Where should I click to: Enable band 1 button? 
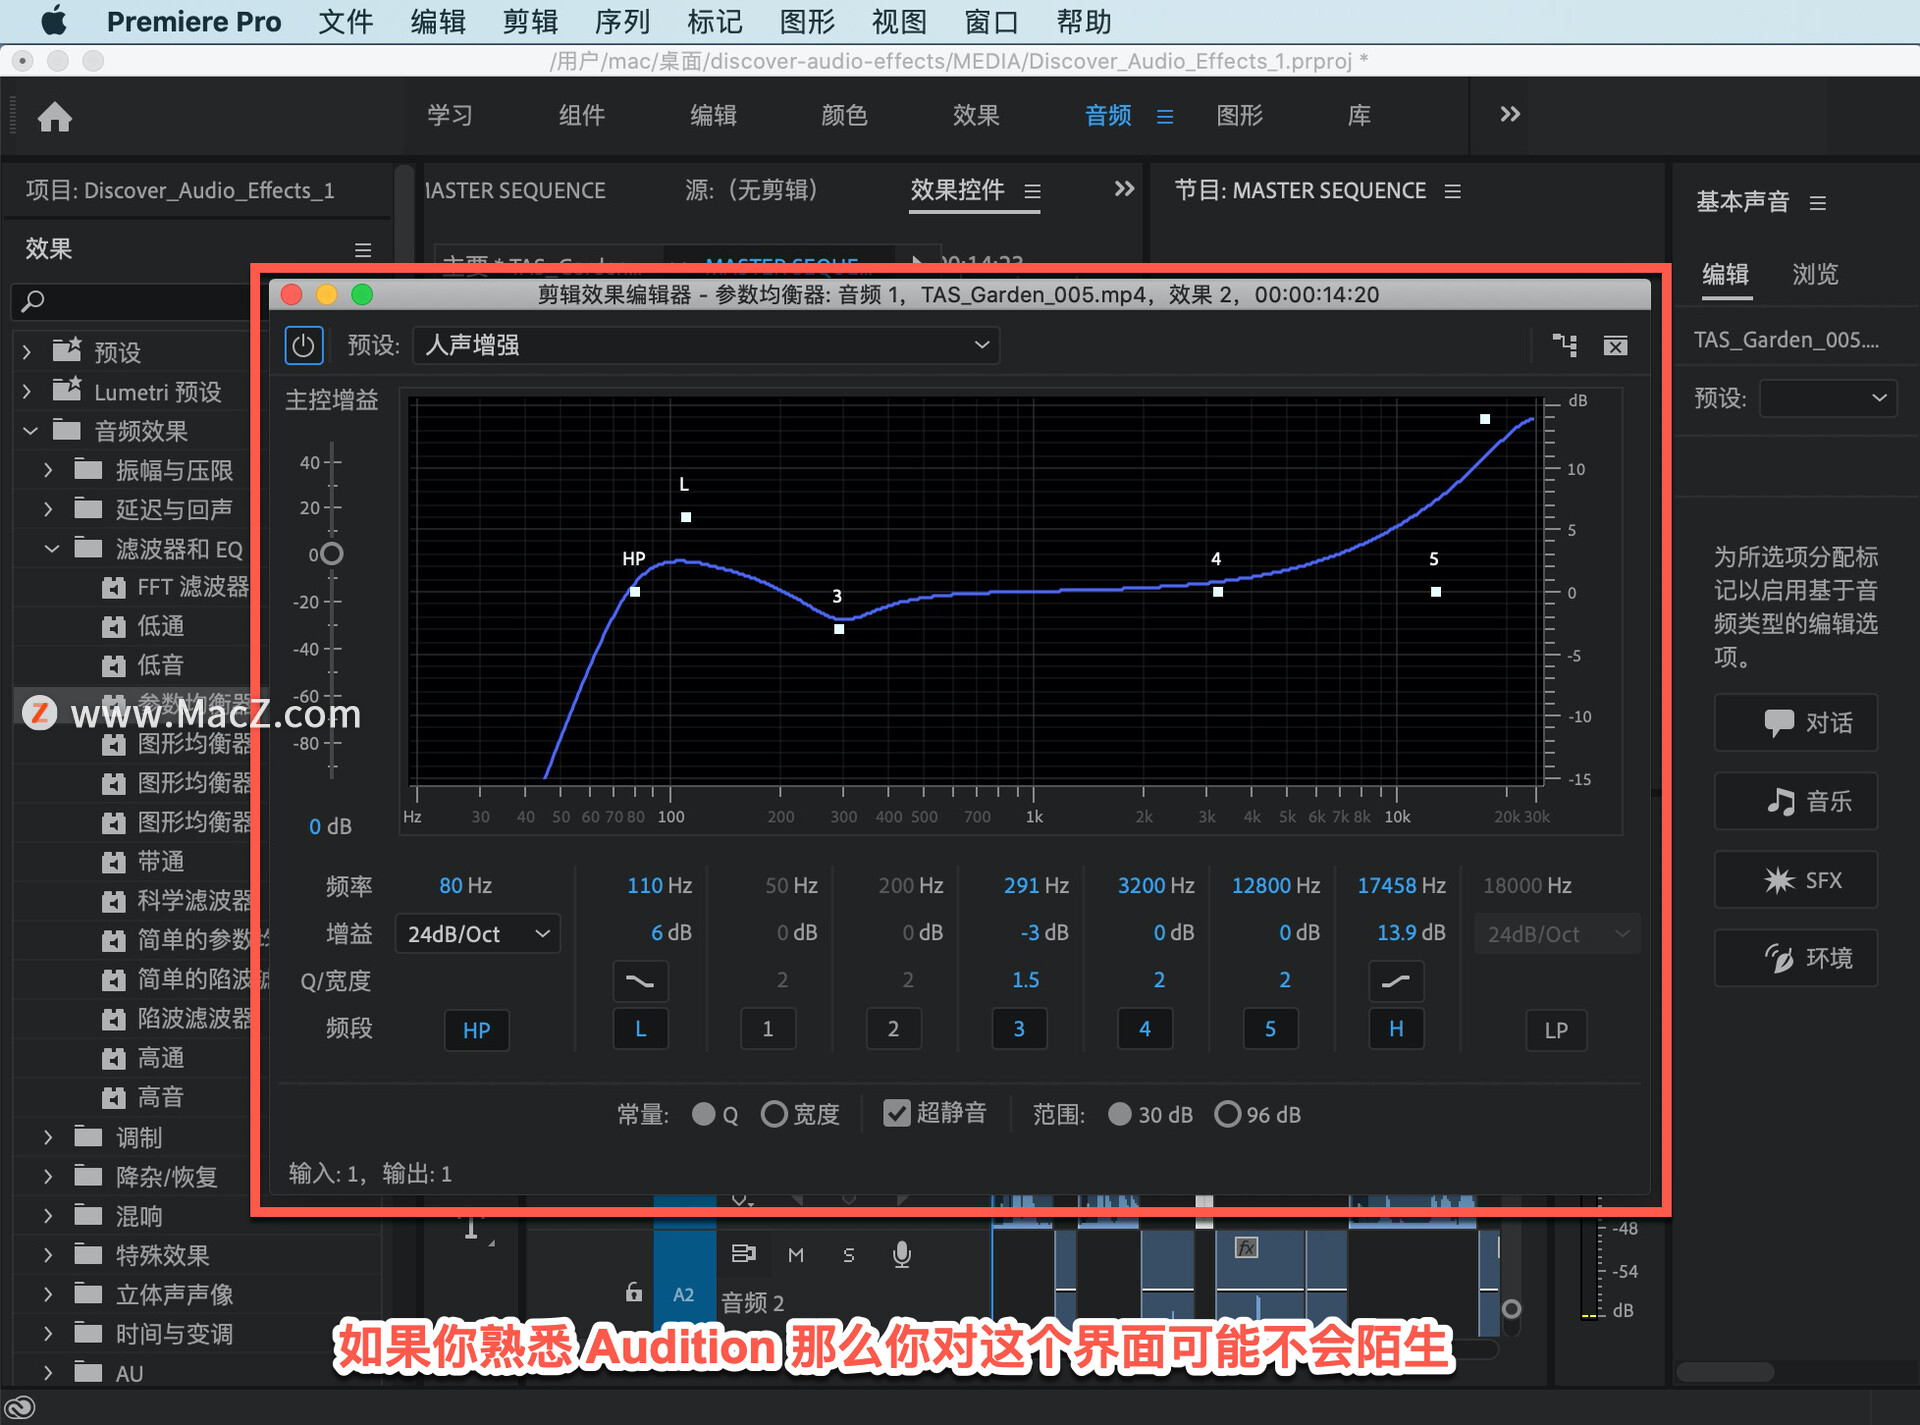pyautogui.click(x=767, y=1029)
